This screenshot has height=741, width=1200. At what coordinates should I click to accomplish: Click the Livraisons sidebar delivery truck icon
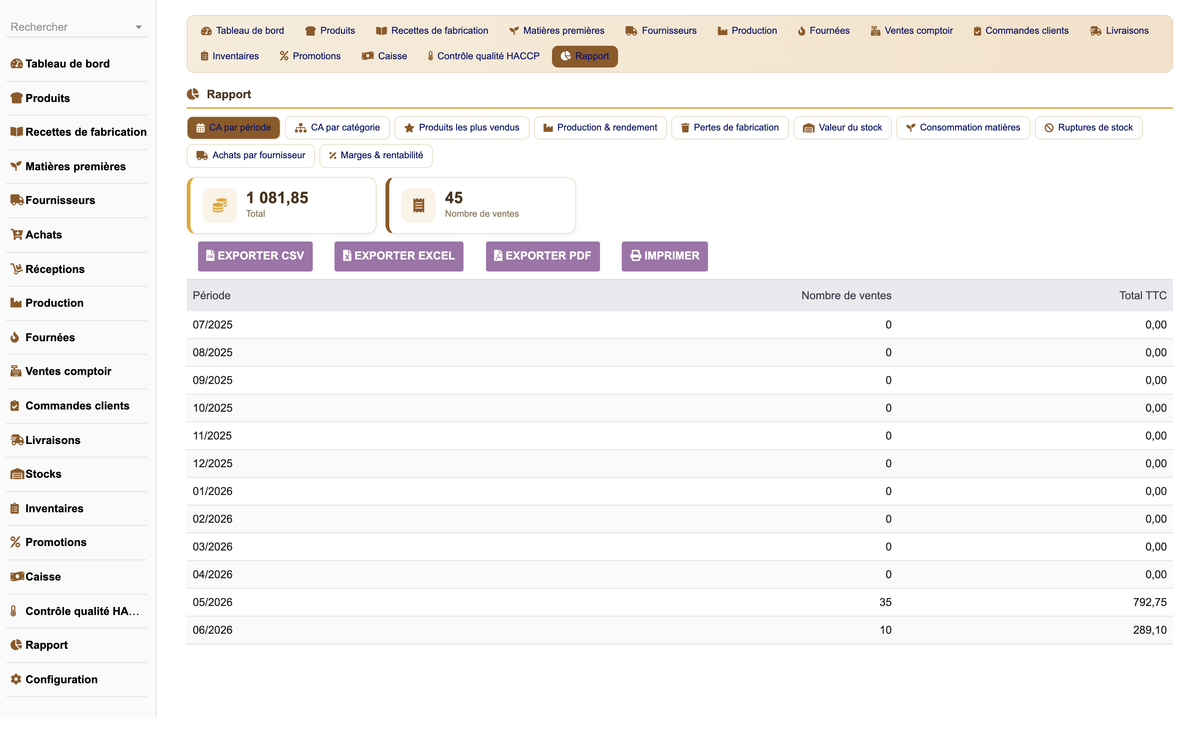point(17,440)
